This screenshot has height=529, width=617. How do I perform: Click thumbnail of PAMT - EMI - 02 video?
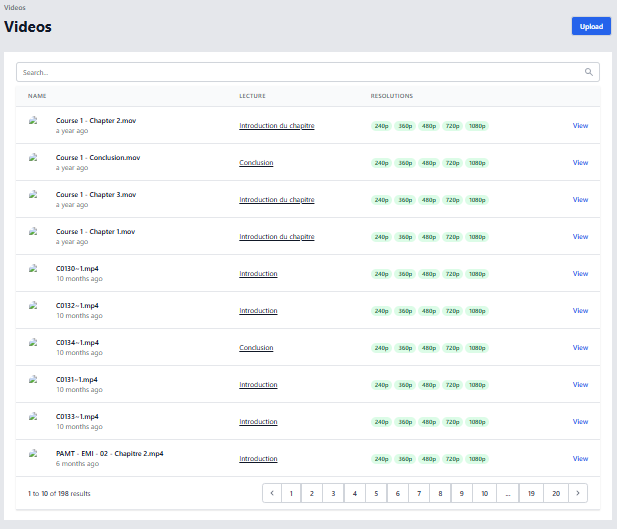point(34,454)
